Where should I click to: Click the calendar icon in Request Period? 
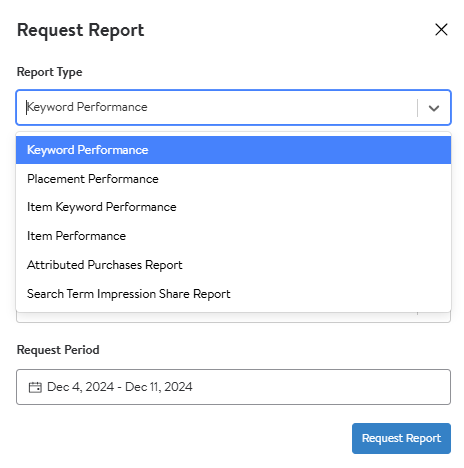(x=35, y=387)
